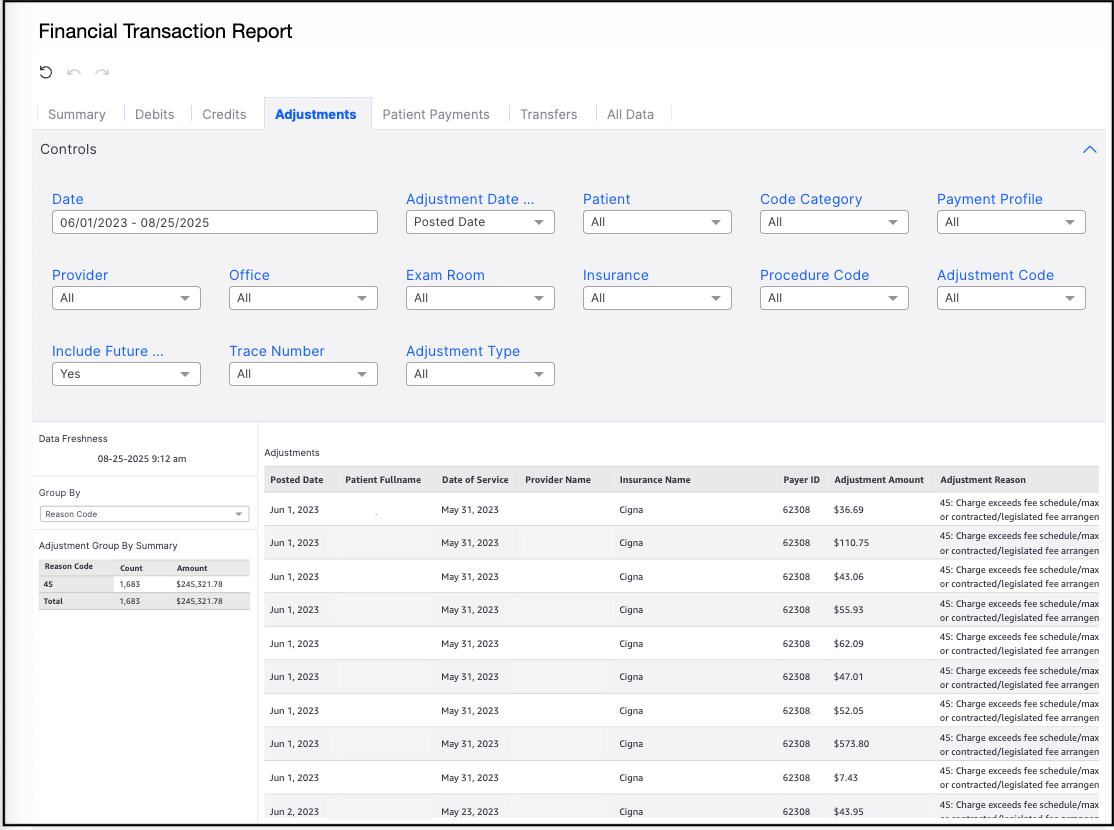Expand the Payment Profile dropdown
This screenshot has height=830, width=1114.
(x=1011, y=222)
